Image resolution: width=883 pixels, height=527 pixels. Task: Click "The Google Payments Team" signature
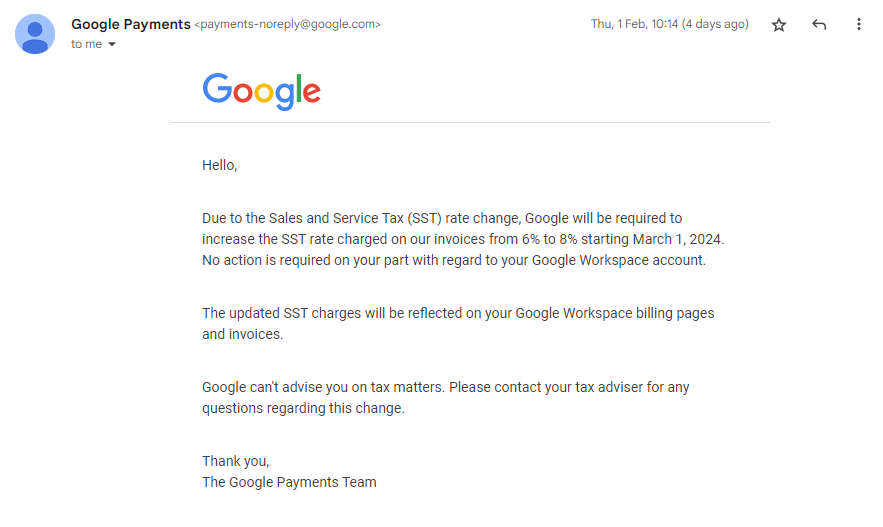coord(289,482)
